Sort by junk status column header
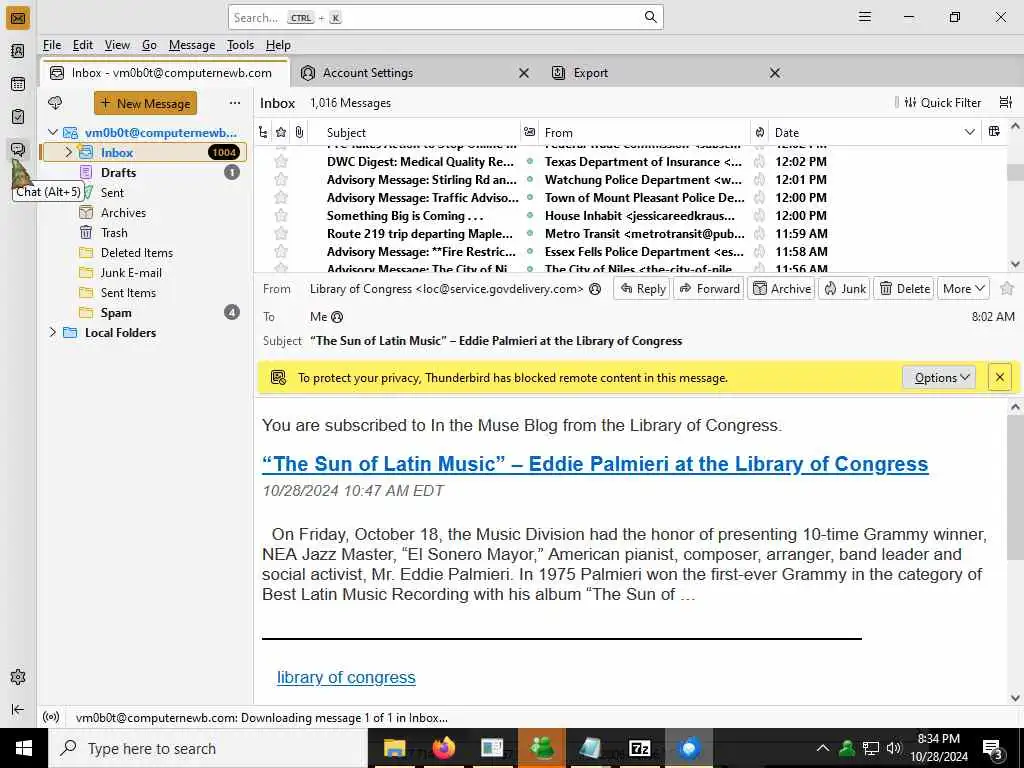 (x=760, y=132)
